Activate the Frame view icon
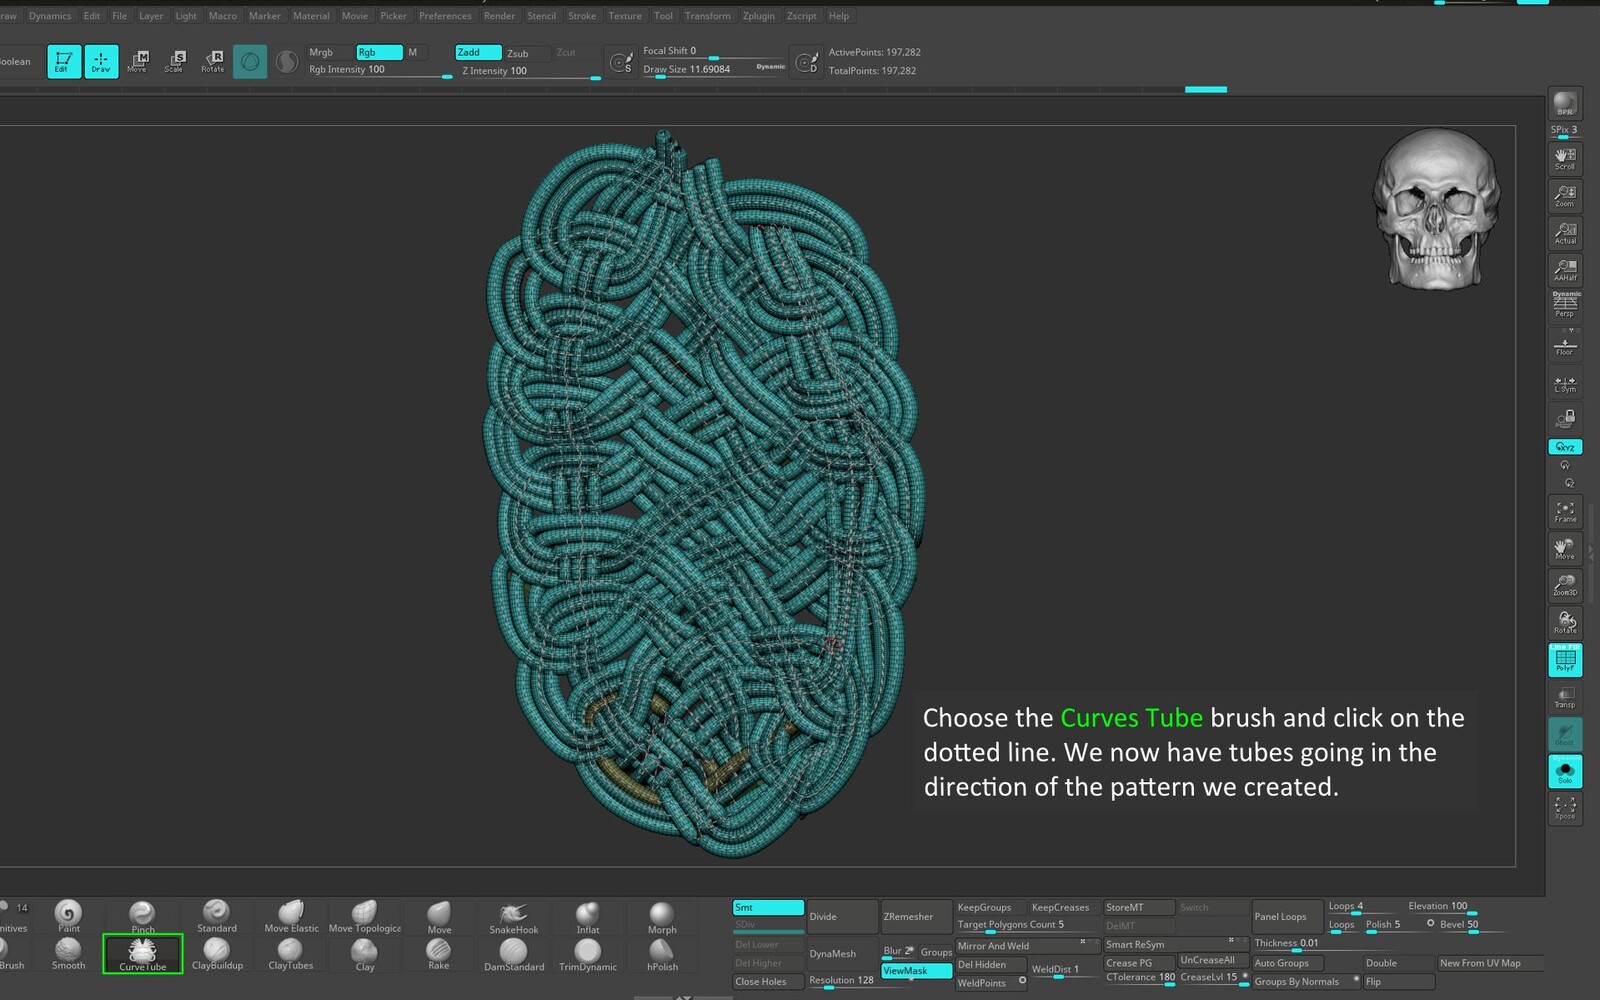Viewport: 1600px width, 1000px height. 1564,512
